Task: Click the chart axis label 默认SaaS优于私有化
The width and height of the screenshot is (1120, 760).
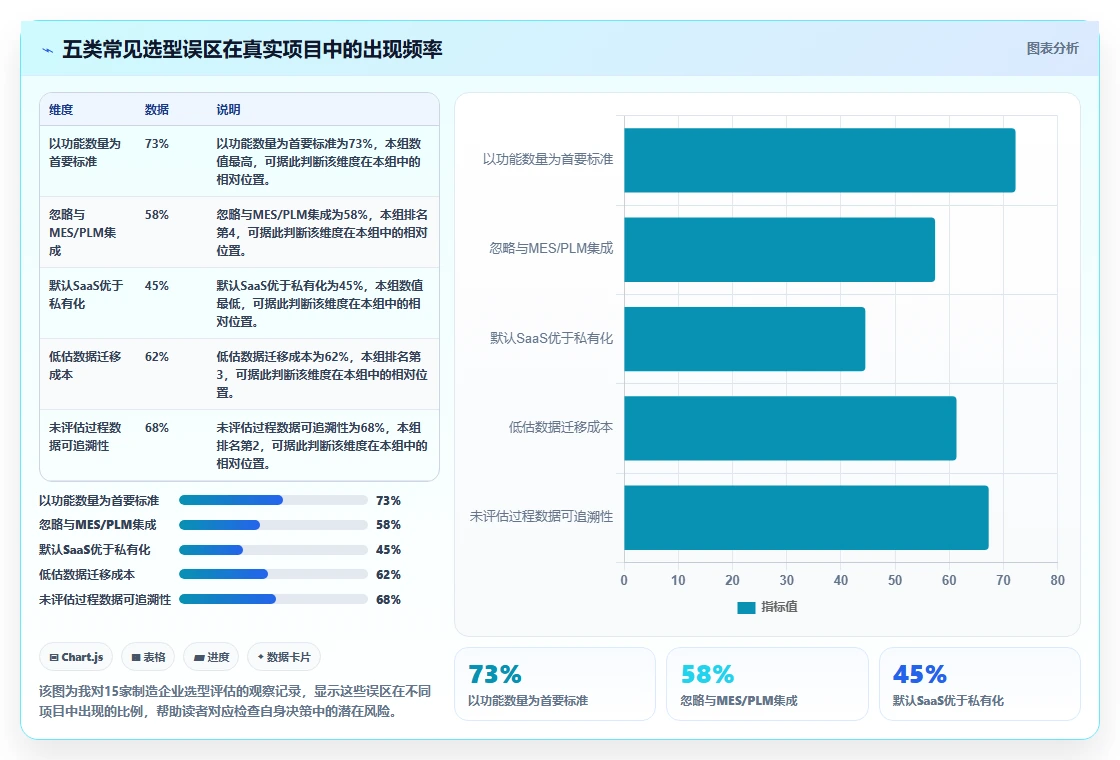Action: 551,338
